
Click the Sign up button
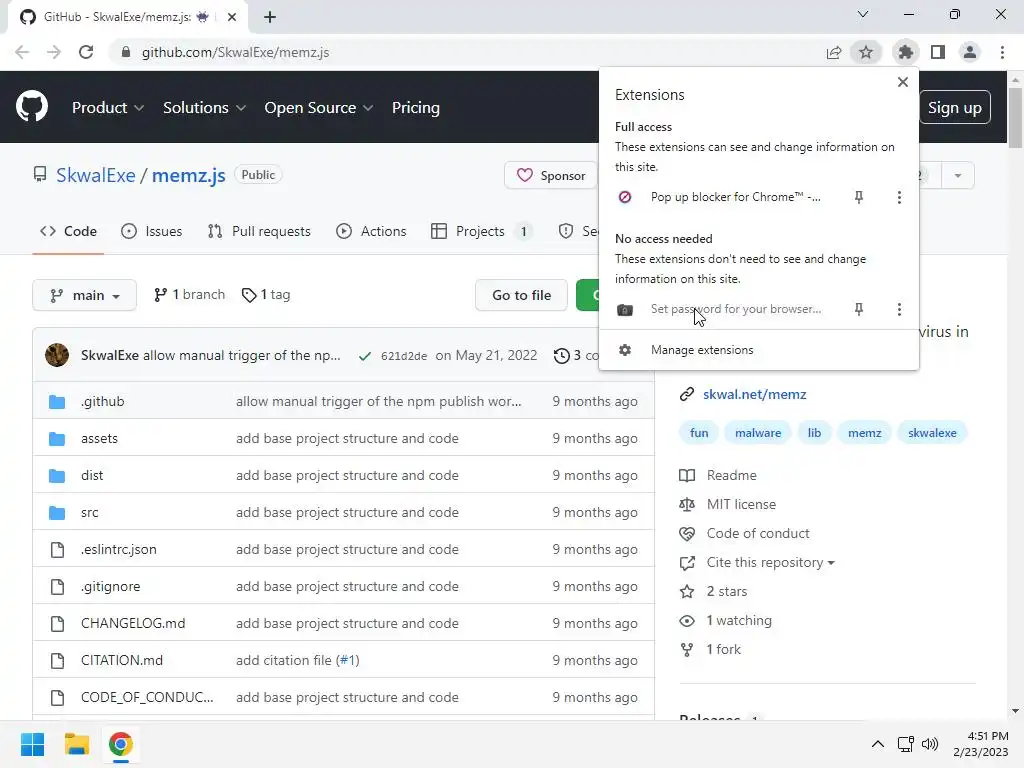pos(955,107)
